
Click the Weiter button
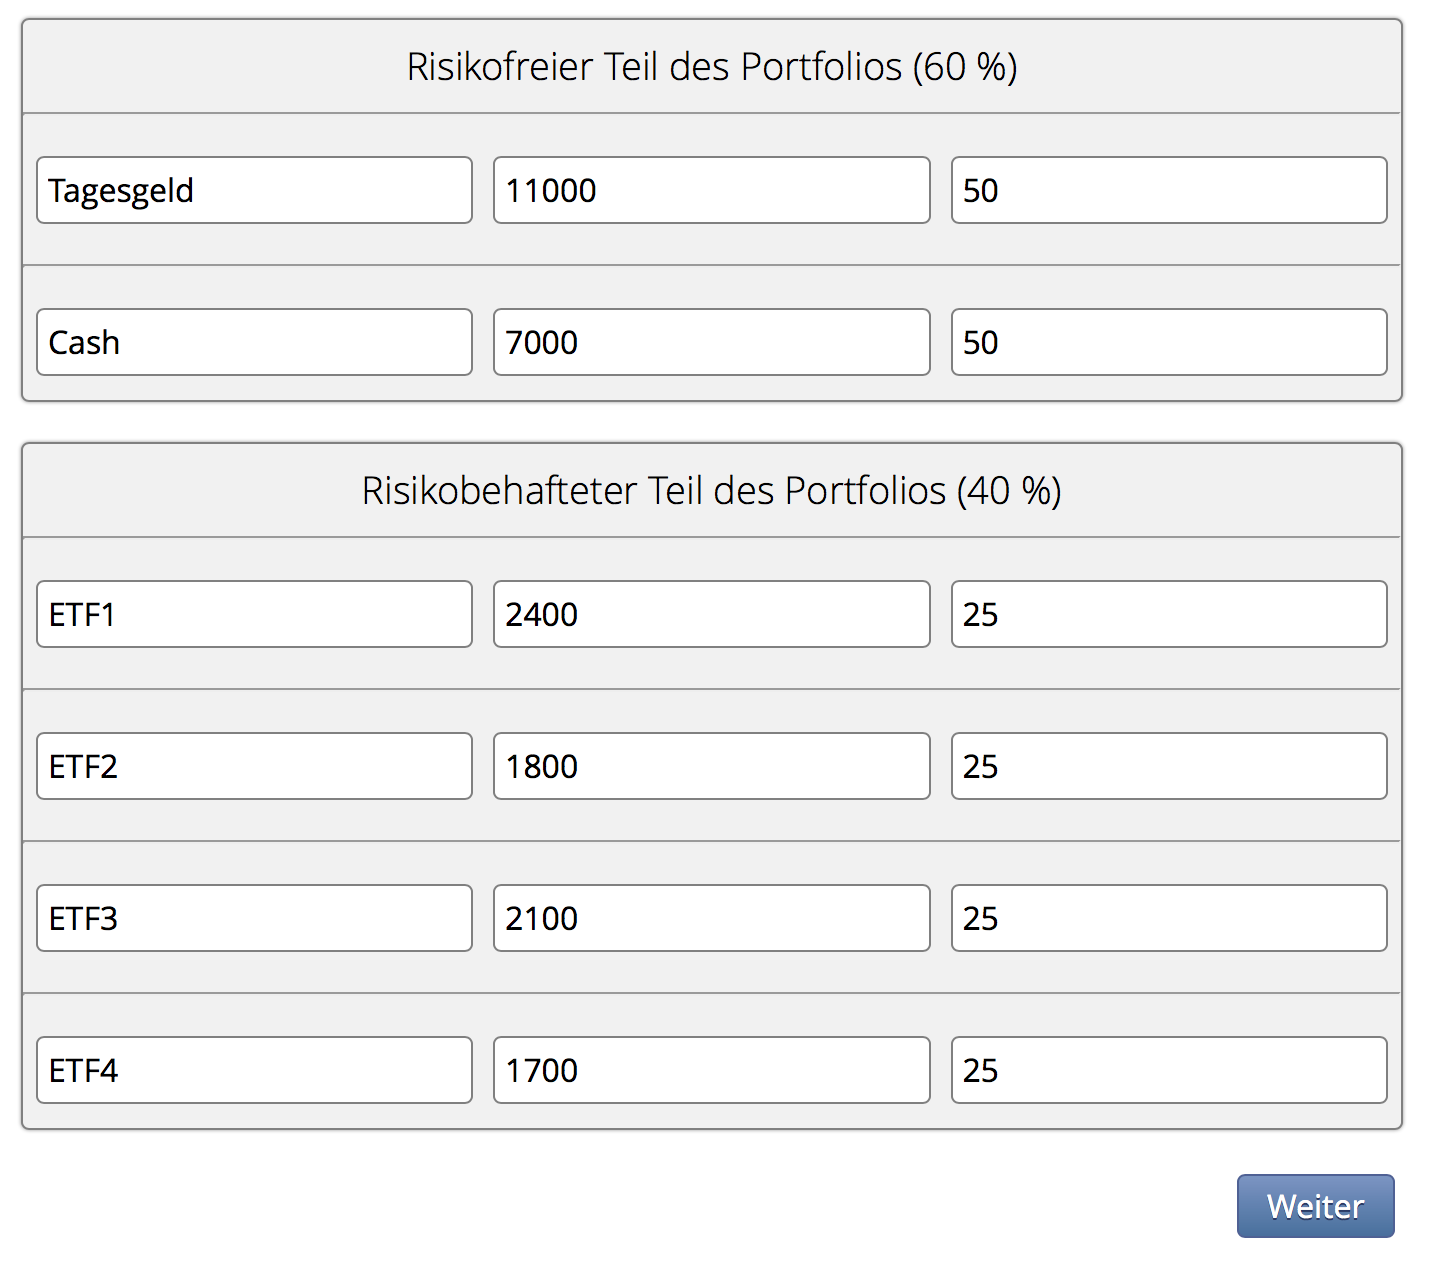coord(1315,1206)
